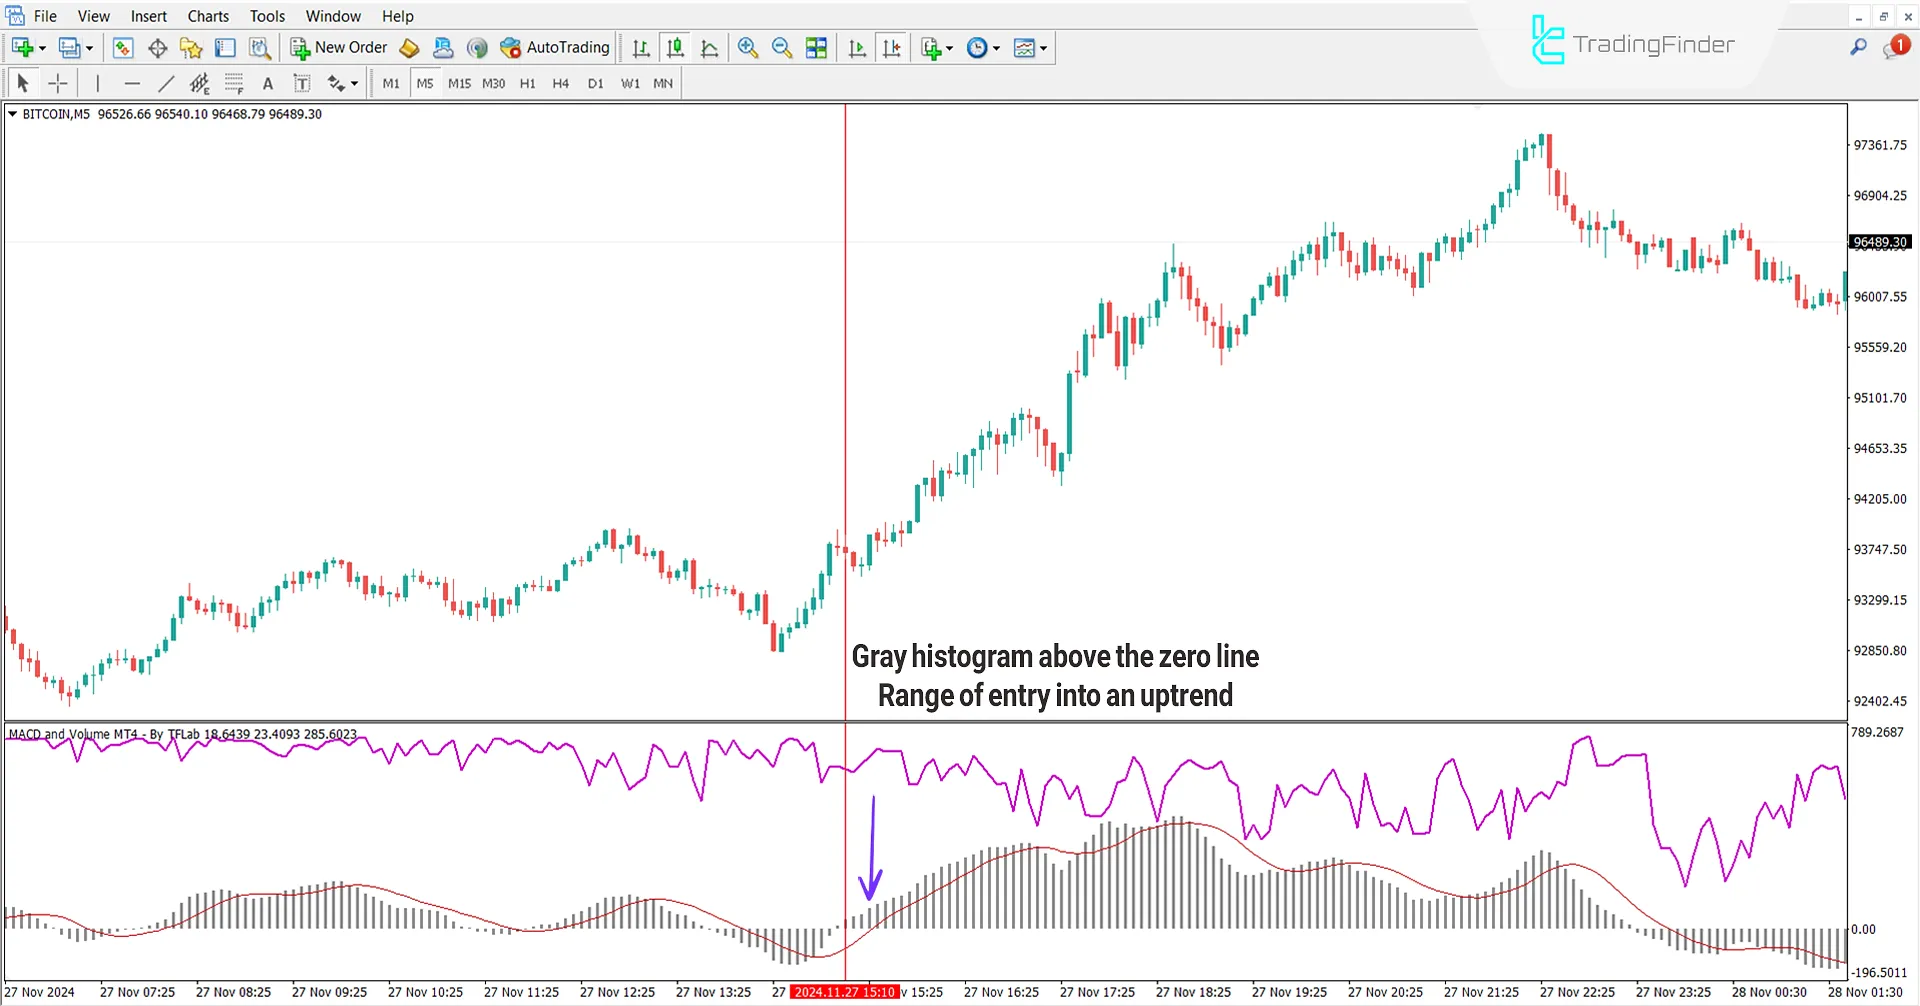Open the Arrows tool dropdown
The height and width of the screenshot is (1006, 1920).
(355, 83)
